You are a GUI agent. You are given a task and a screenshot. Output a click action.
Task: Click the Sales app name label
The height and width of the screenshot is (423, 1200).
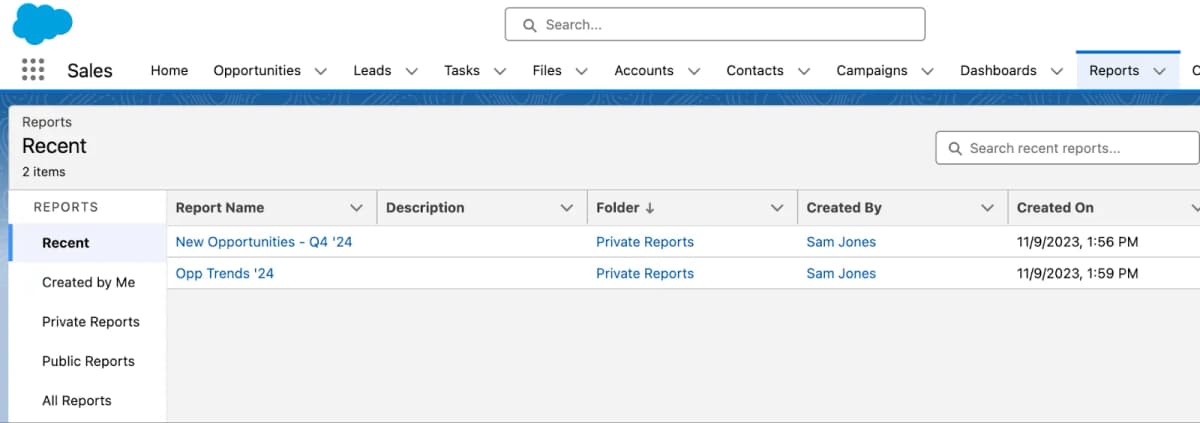coord(90,70)
